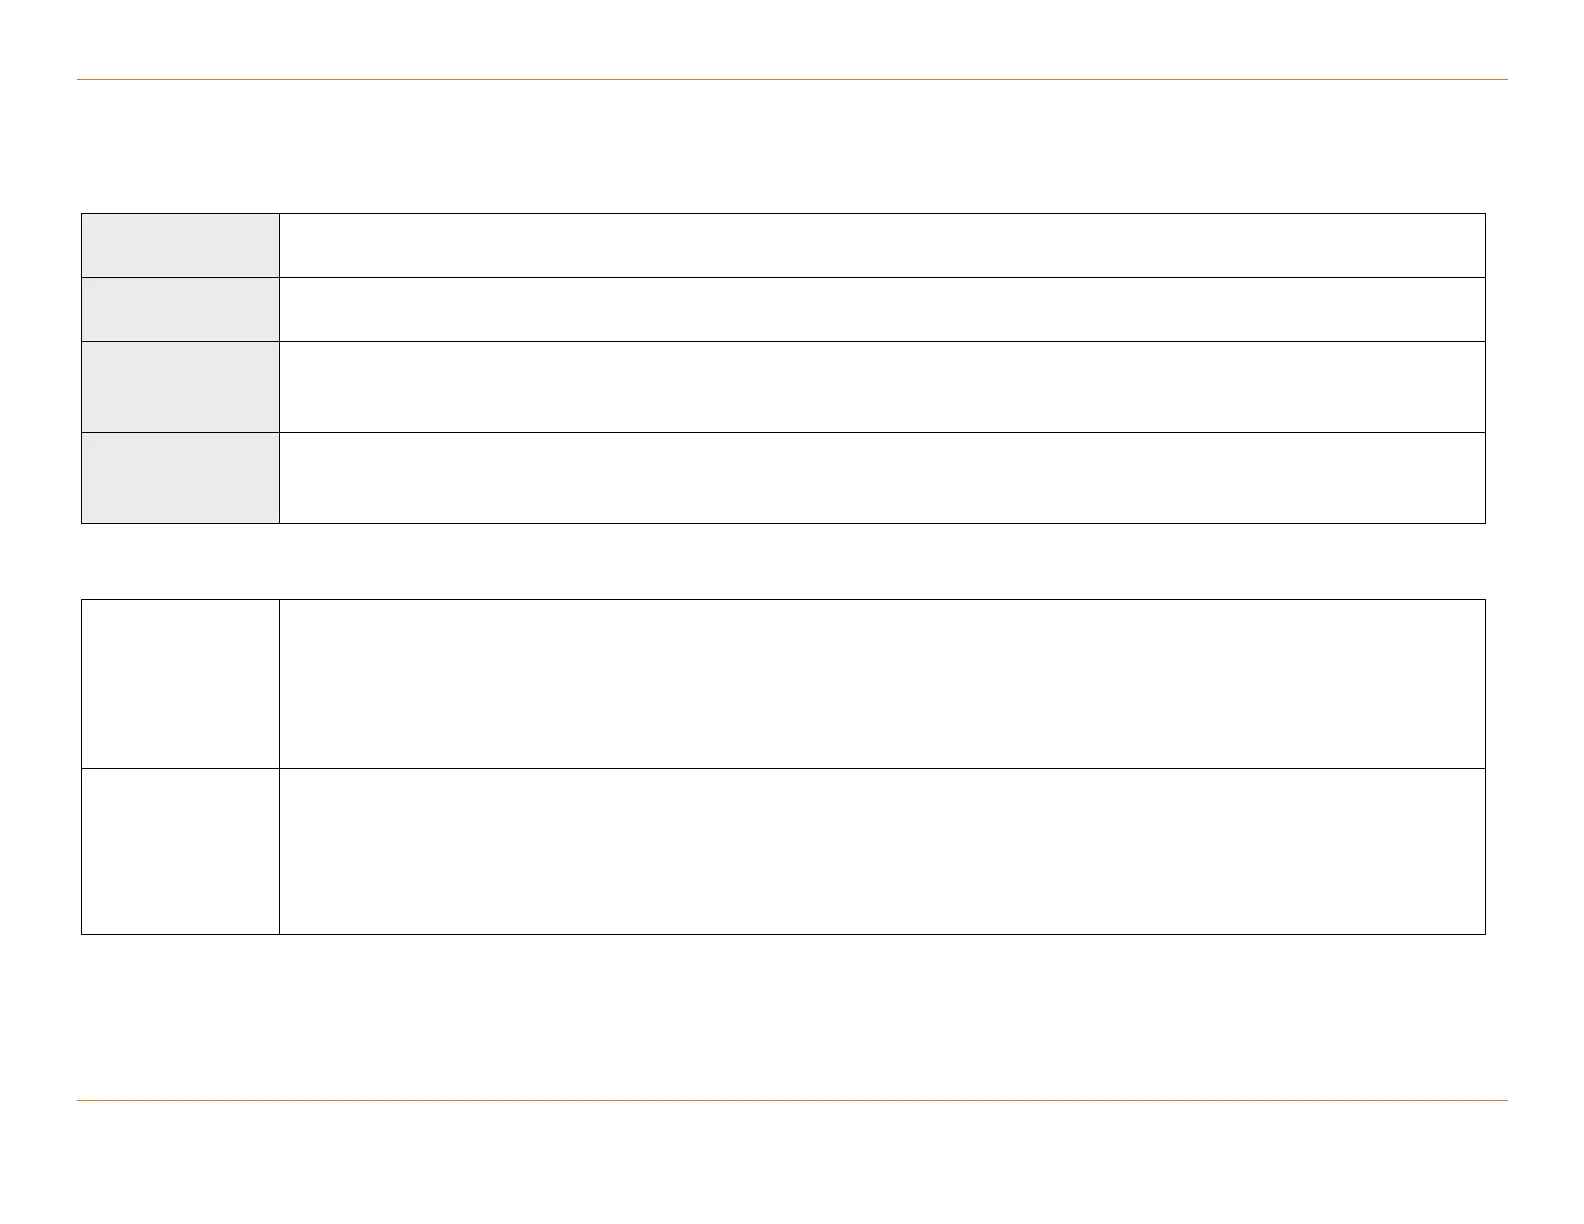
Task: Click blank space between lower table and footer line
Action: coord(792,1018)
